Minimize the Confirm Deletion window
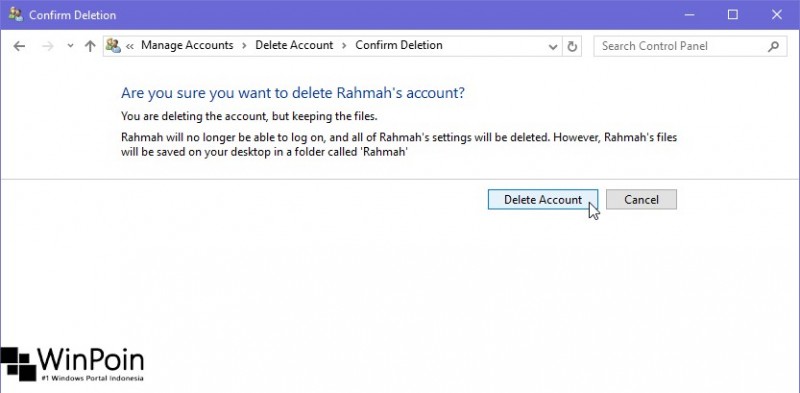Image resolution: width=800 pixels, height=393 pixels. (689, 15)
